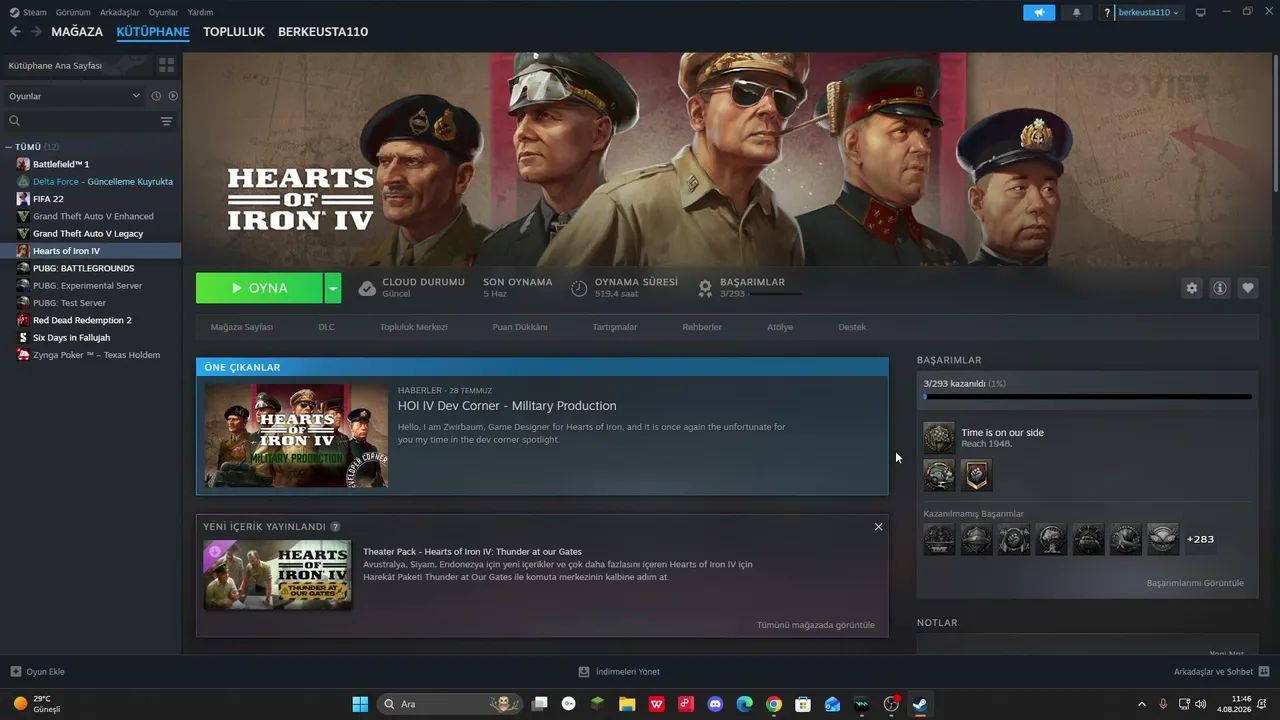
Task: Sort games by recent activity clock icon
Action: [156, 96]
